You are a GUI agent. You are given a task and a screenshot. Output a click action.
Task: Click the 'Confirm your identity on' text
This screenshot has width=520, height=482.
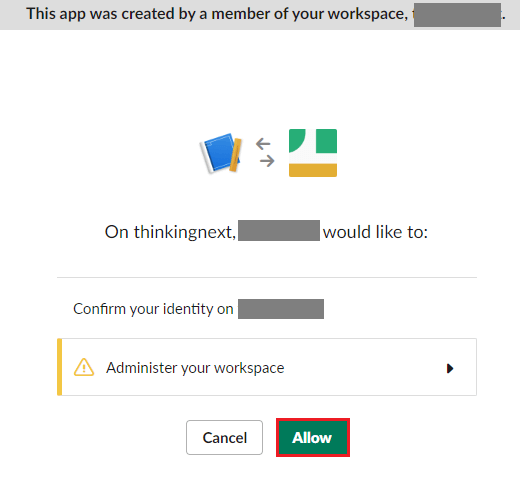pos(153,309)
